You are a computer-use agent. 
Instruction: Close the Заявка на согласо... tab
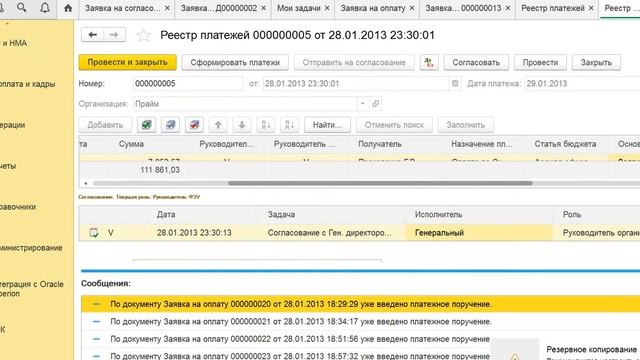tap(167, 8)
